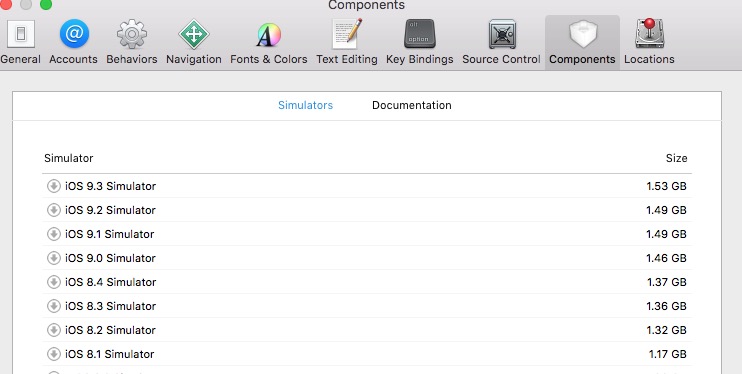
Task: Open the General preferences pane
Action: 20,43
